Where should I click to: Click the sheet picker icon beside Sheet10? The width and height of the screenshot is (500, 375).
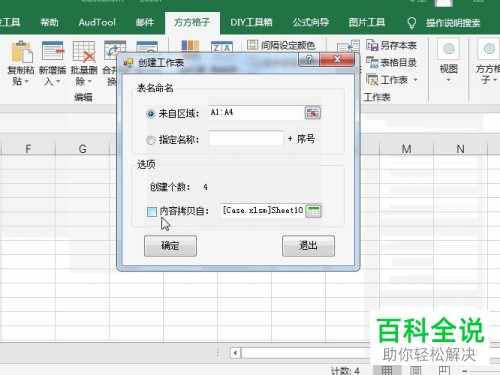313,211
